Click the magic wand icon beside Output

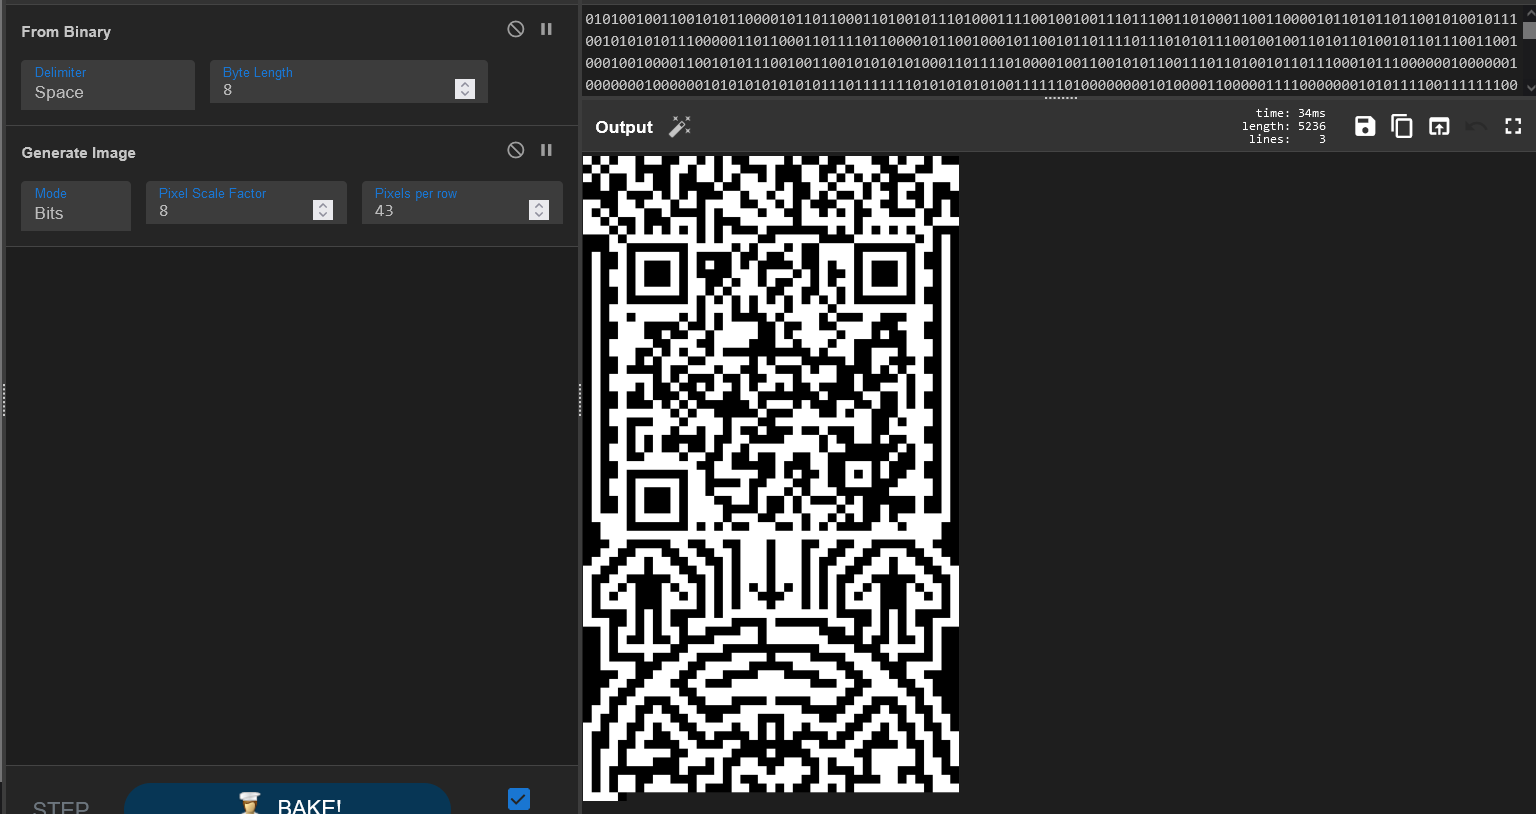click(x=680, y=127)
